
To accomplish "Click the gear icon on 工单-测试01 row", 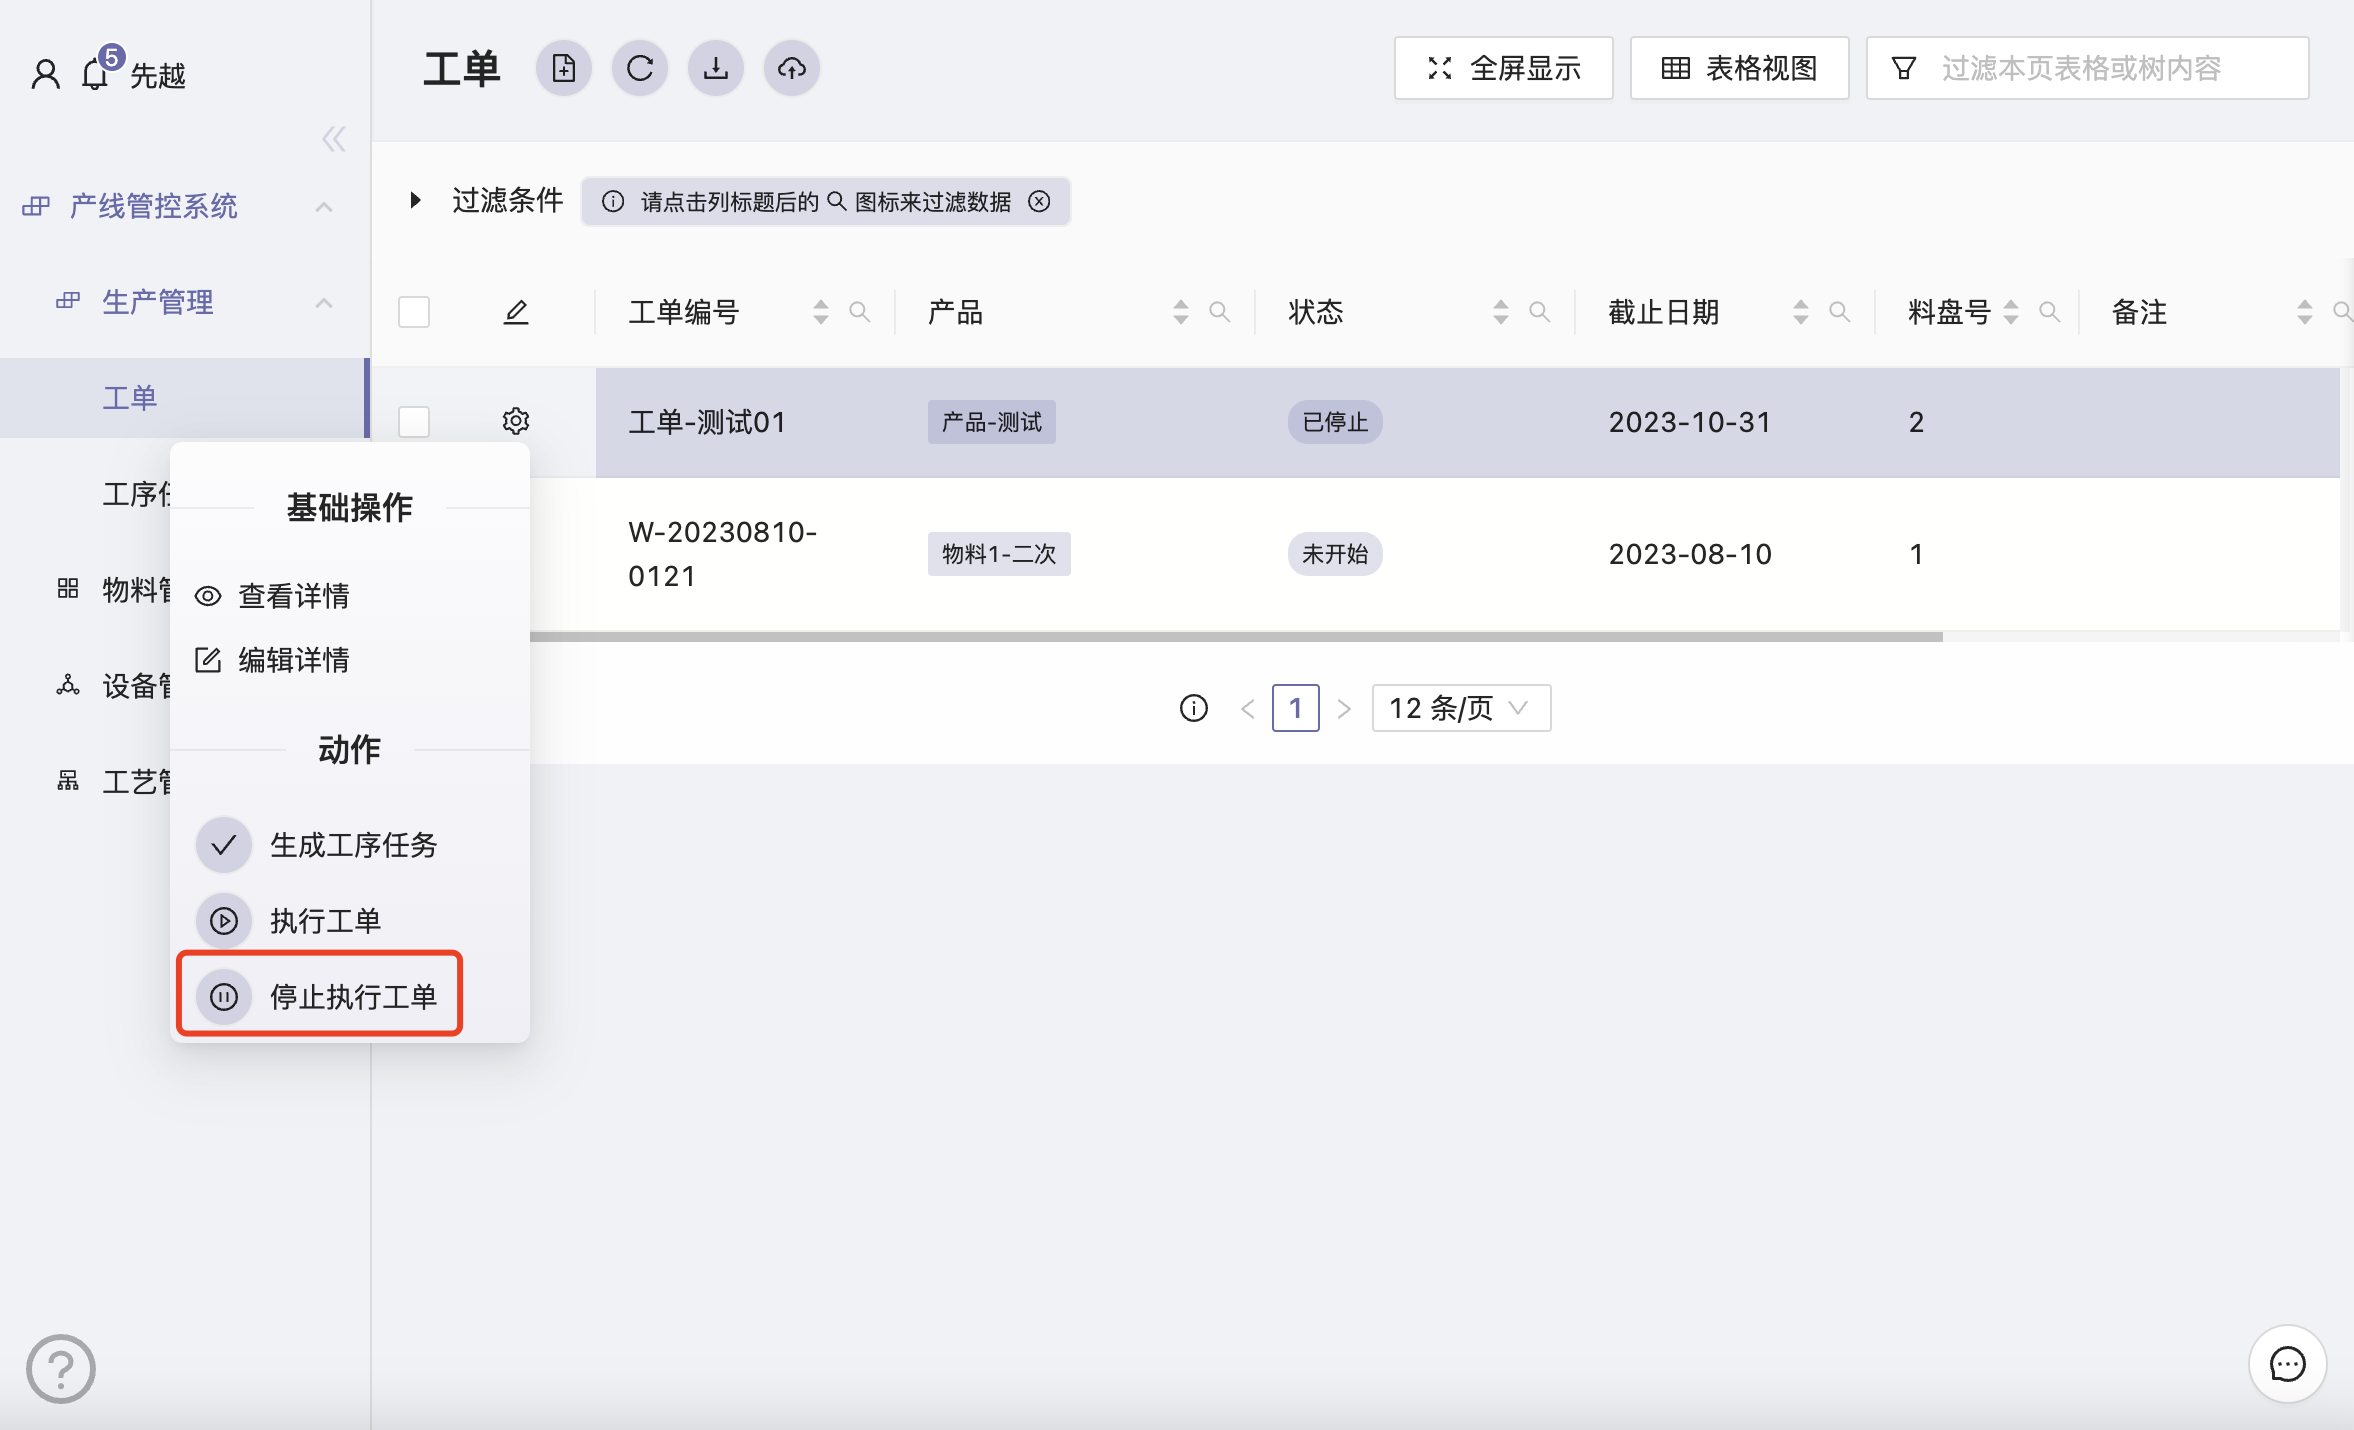I will click(x=516, y=421).
